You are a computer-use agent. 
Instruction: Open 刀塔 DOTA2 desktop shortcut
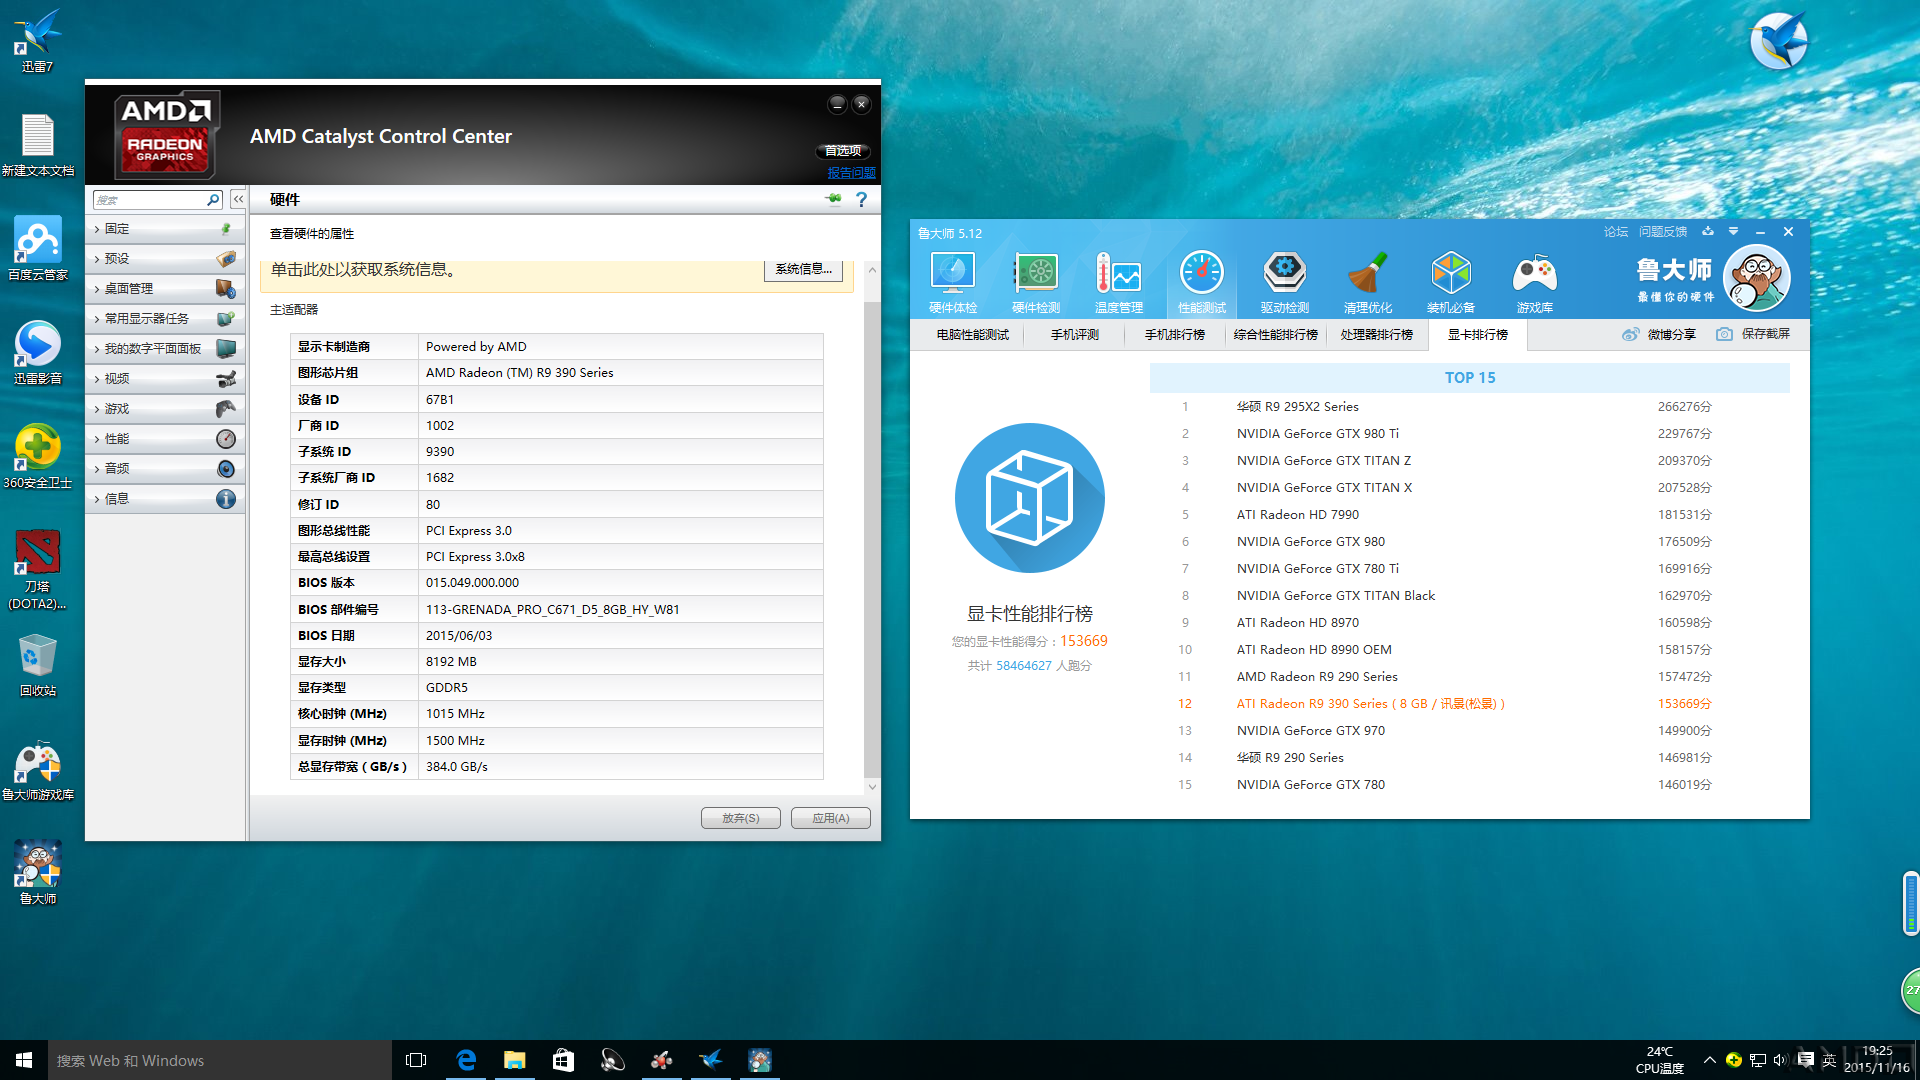click(37, 569)
